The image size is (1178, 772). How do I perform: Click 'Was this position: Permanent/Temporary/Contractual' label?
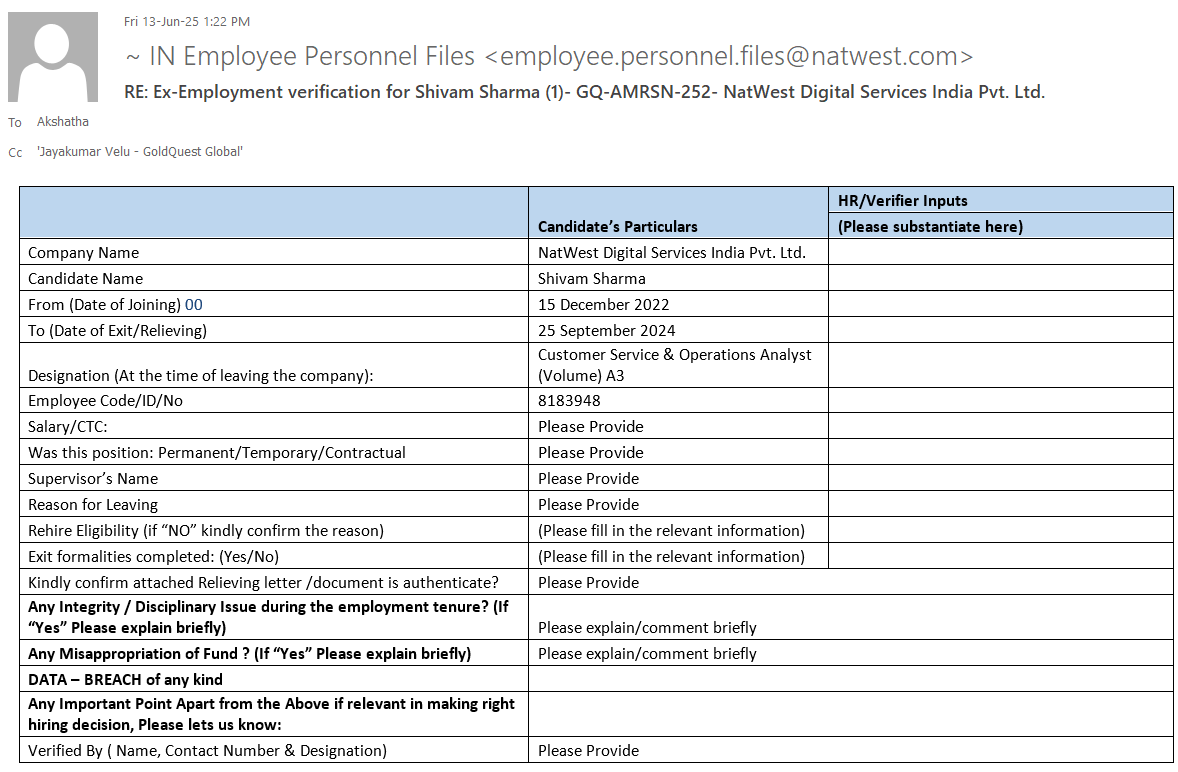point(216,453)
